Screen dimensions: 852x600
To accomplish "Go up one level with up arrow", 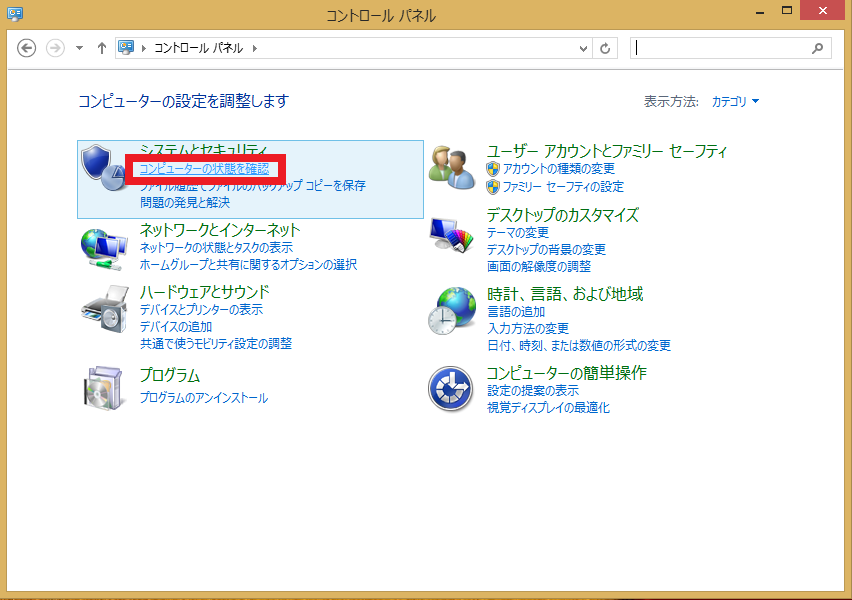I will click(x=102, y=48).
